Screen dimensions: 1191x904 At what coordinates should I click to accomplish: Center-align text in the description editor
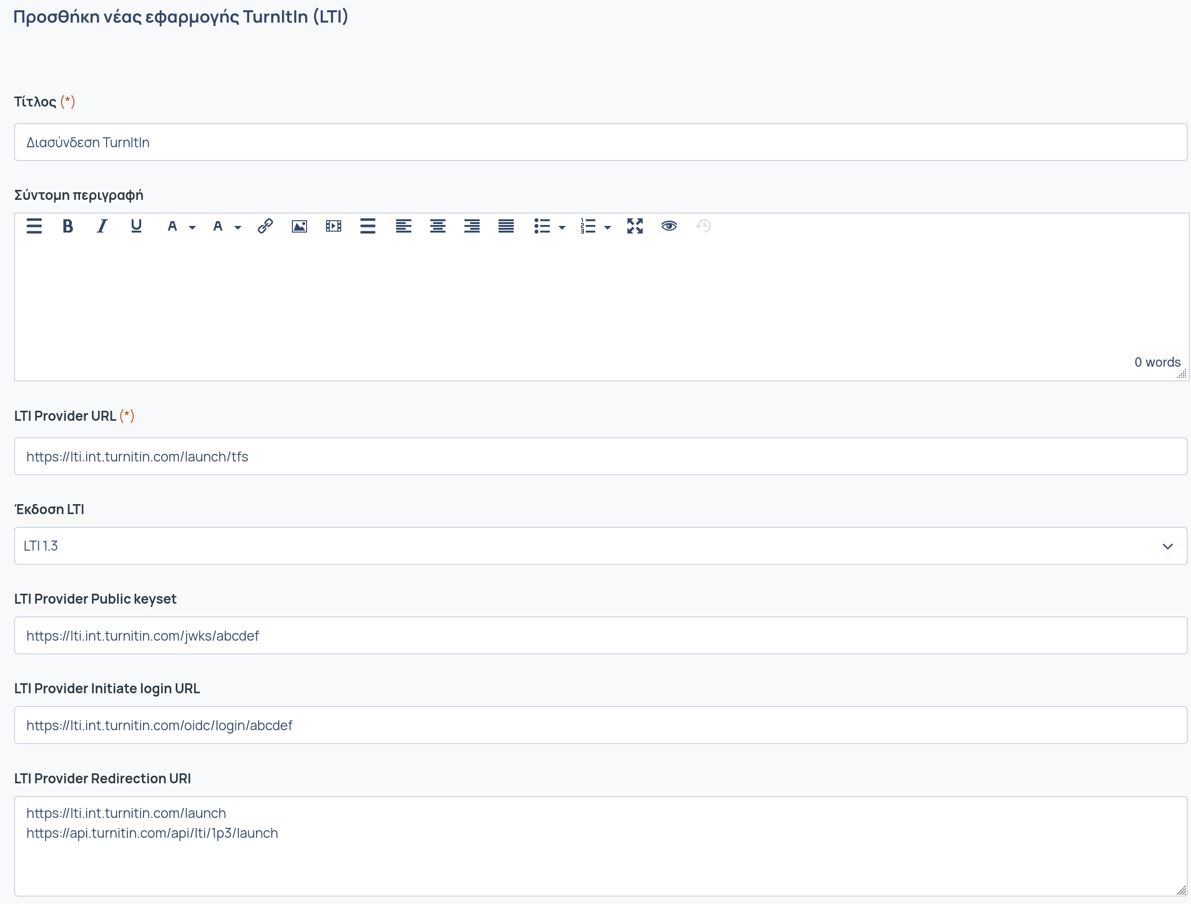pos(438,227)
